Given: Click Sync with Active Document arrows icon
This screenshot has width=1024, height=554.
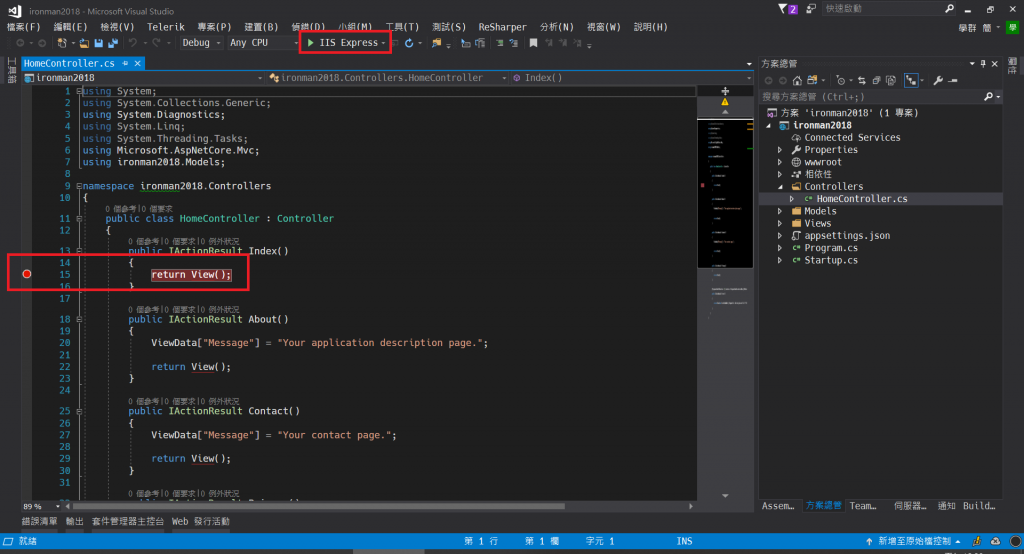Looking at the screenshot, I should pos(862,80).
